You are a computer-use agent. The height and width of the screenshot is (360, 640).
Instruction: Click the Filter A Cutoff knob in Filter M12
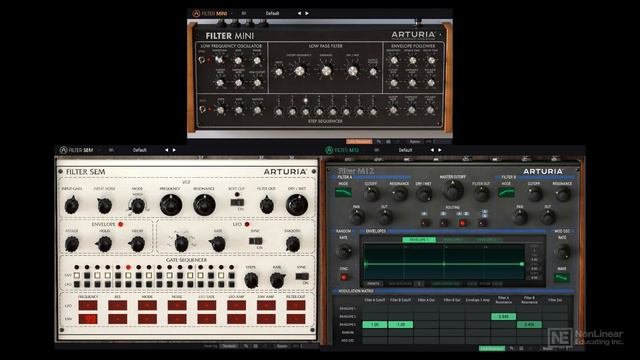click(x=371, y=194)
